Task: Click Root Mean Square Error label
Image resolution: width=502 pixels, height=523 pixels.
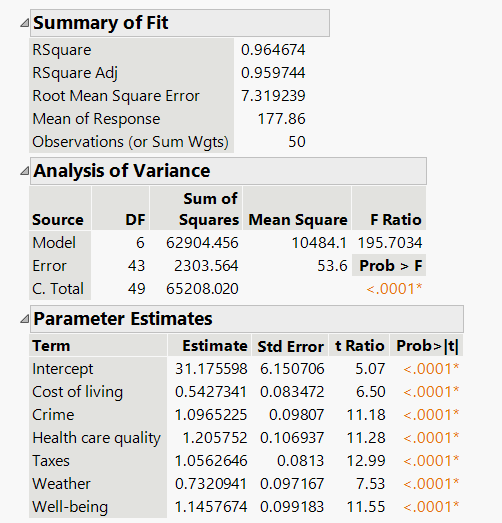Action: pos(116,96)
